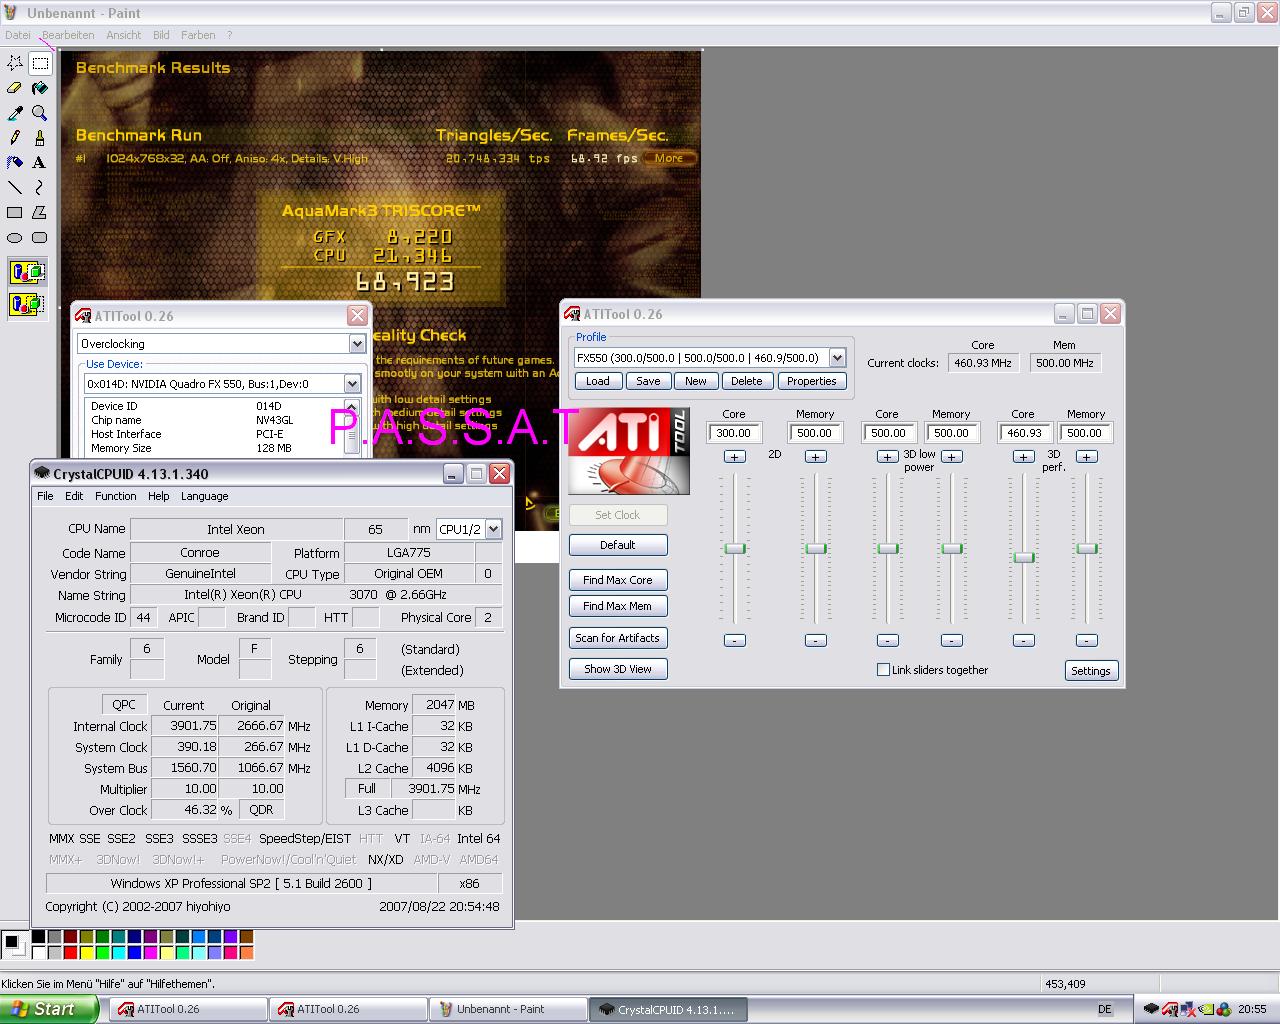
Task: Pick the red color swatch in palette
Action: pos(69,952)
